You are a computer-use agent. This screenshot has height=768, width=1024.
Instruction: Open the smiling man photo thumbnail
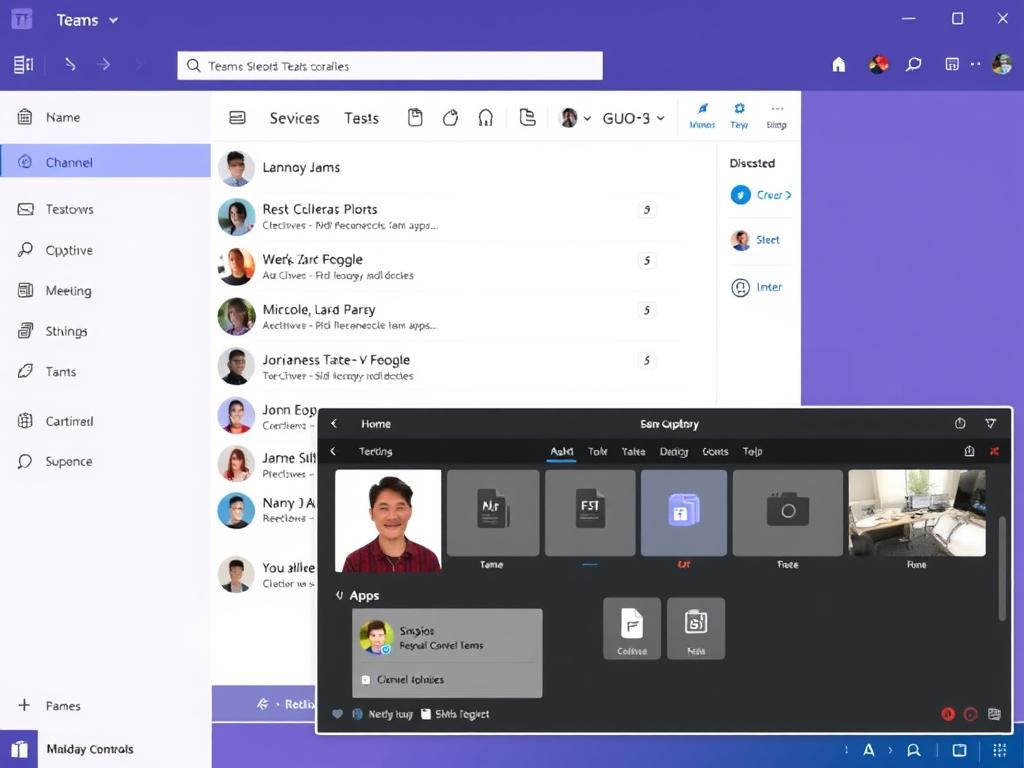click(x=388, y=520)
